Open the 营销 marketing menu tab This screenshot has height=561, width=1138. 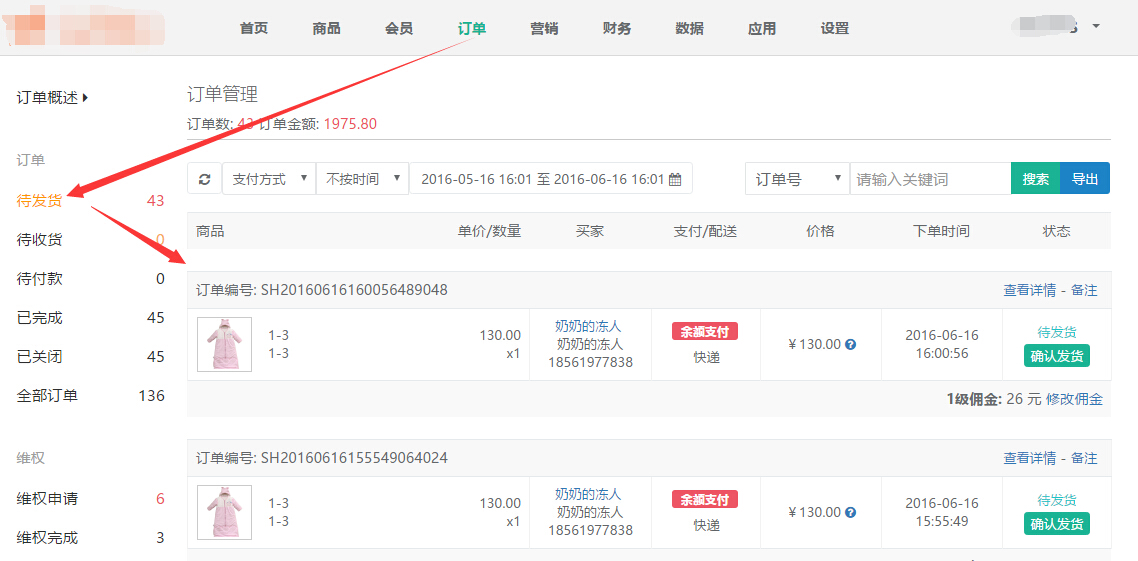(x=544, y=28)
